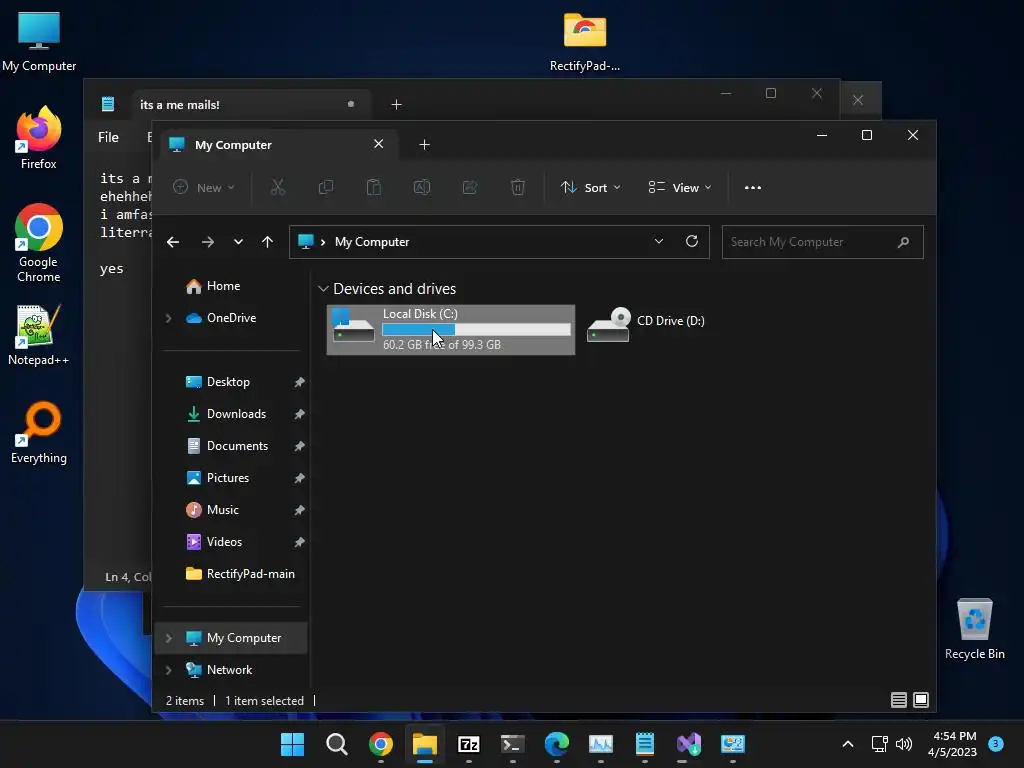This screenshot has height=768, width=1024.
Task: Go up one level with up arrow
Action: point(267,242)
